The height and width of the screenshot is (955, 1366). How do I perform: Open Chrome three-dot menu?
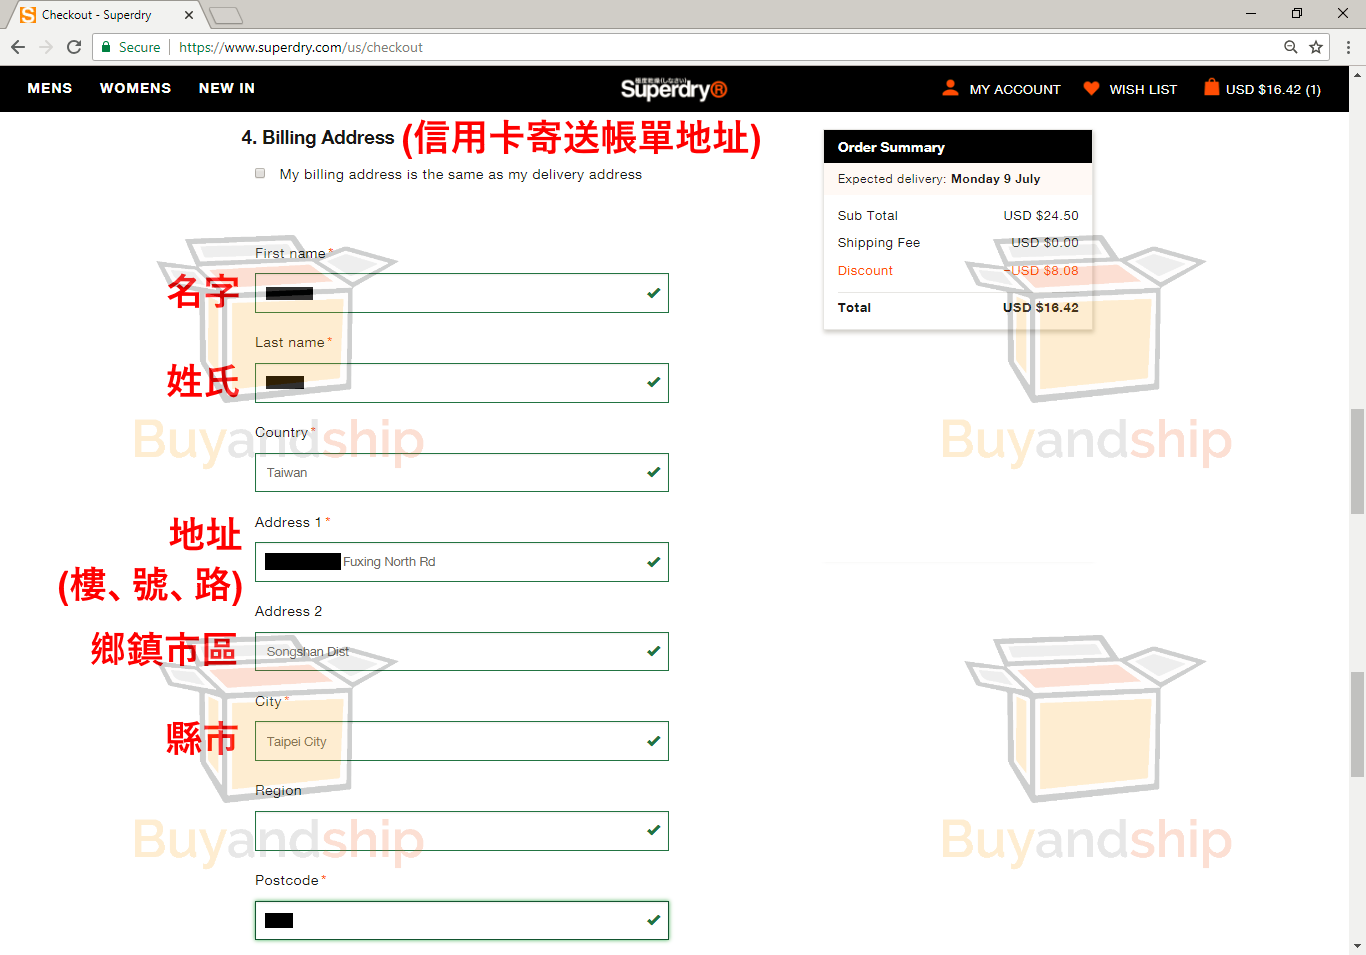pyautogui.click(x=1348, y=47)
